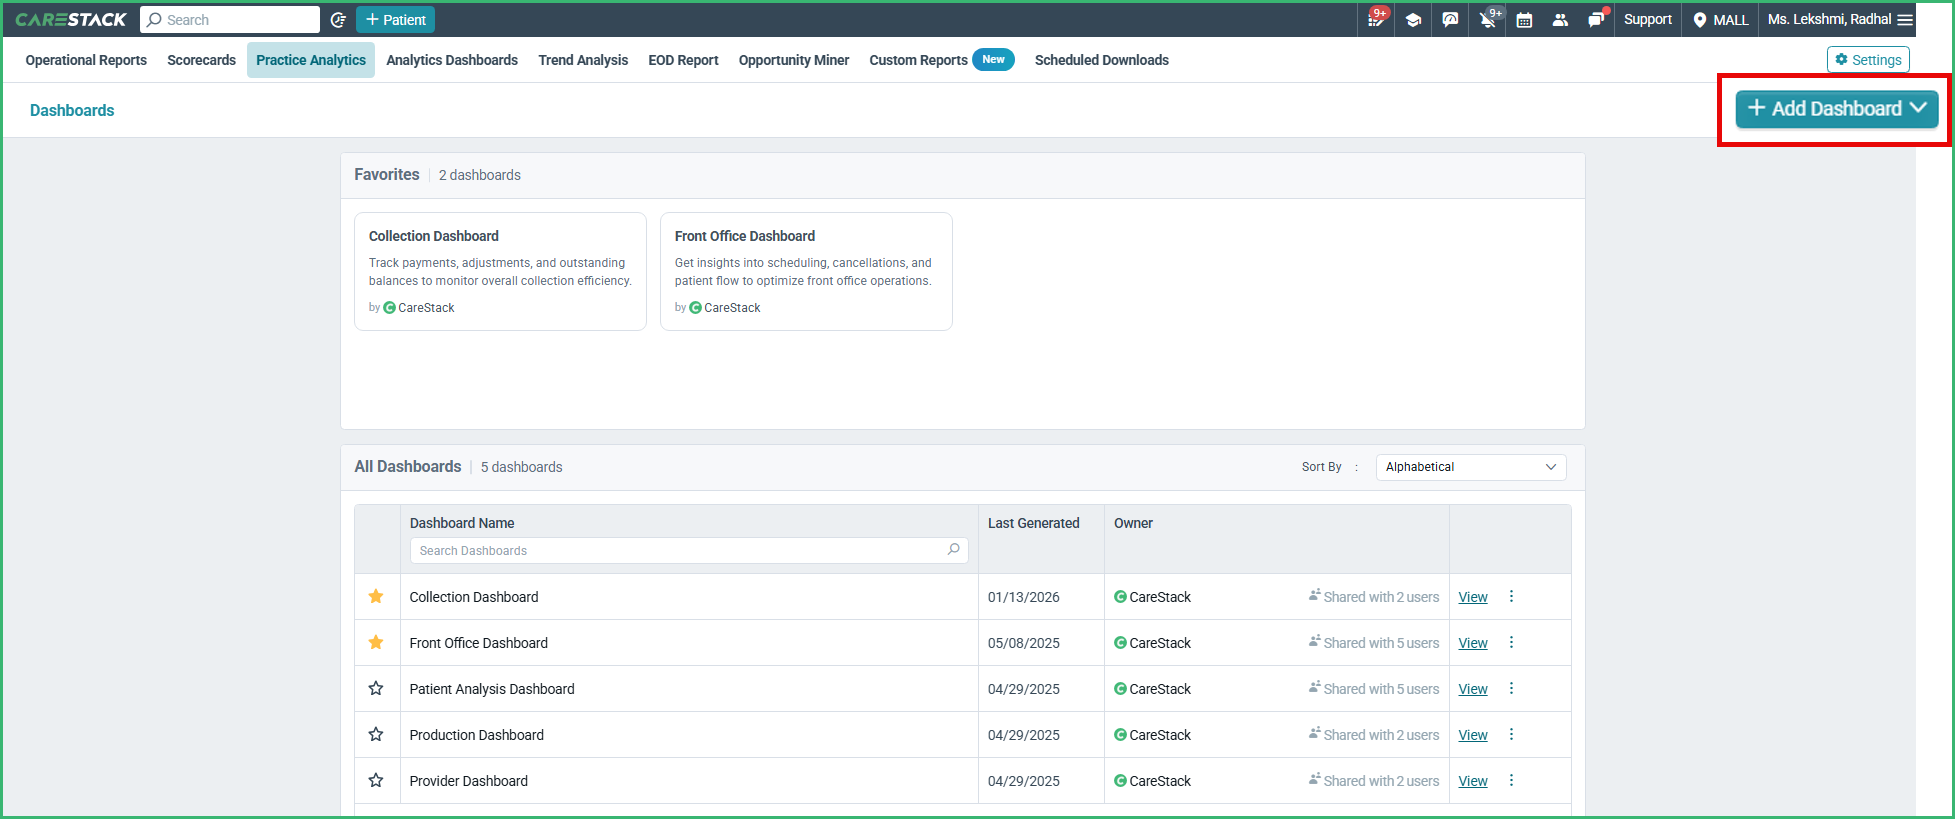The width and height of the screenshot is (1955, 819).
Task: Select the Practice Analytics tab
Action: point(311,60)
